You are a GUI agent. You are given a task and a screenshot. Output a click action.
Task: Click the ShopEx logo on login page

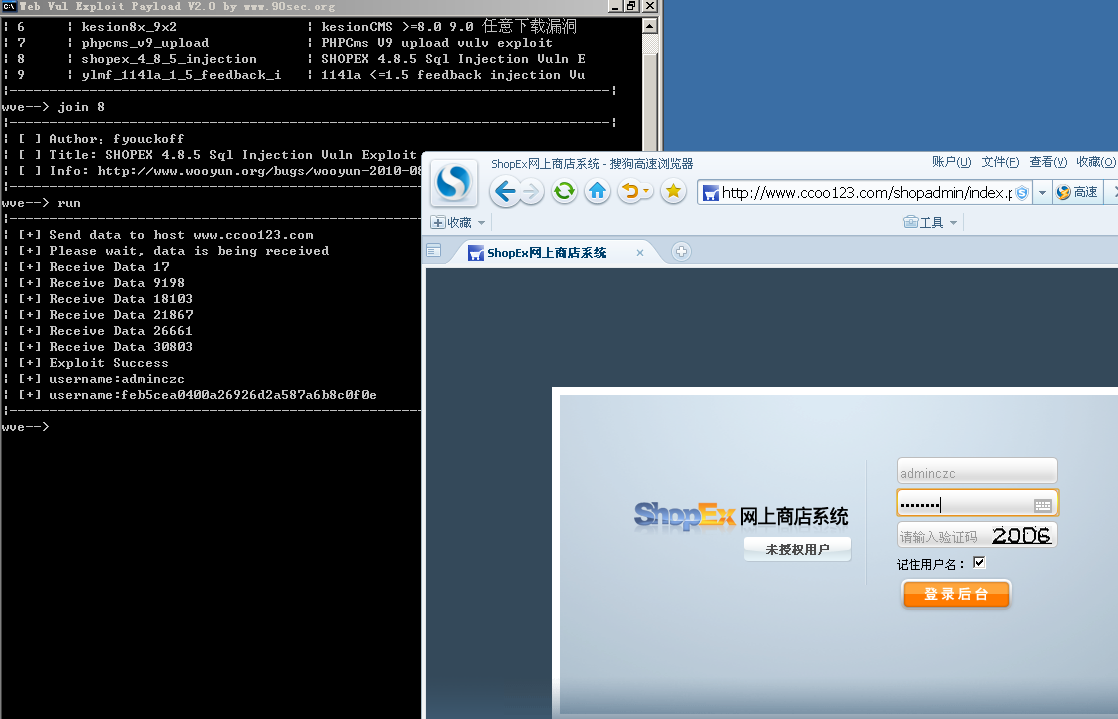coord(683,515)
